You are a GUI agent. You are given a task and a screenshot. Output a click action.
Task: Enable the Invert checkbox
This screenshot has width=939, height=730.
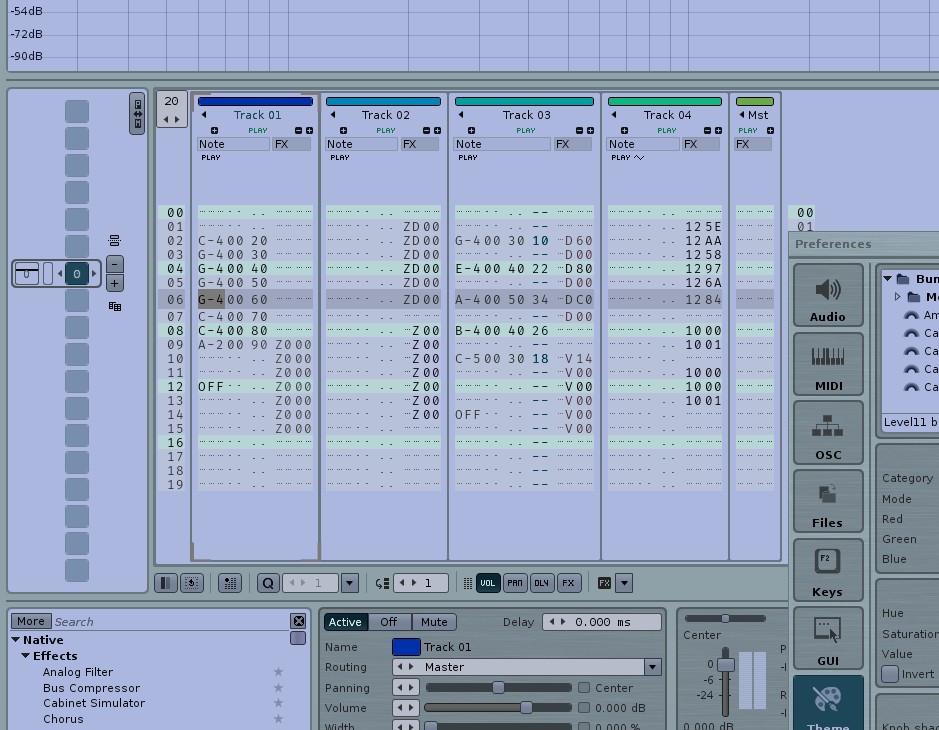pyautogui.click(x=890, y=674)
